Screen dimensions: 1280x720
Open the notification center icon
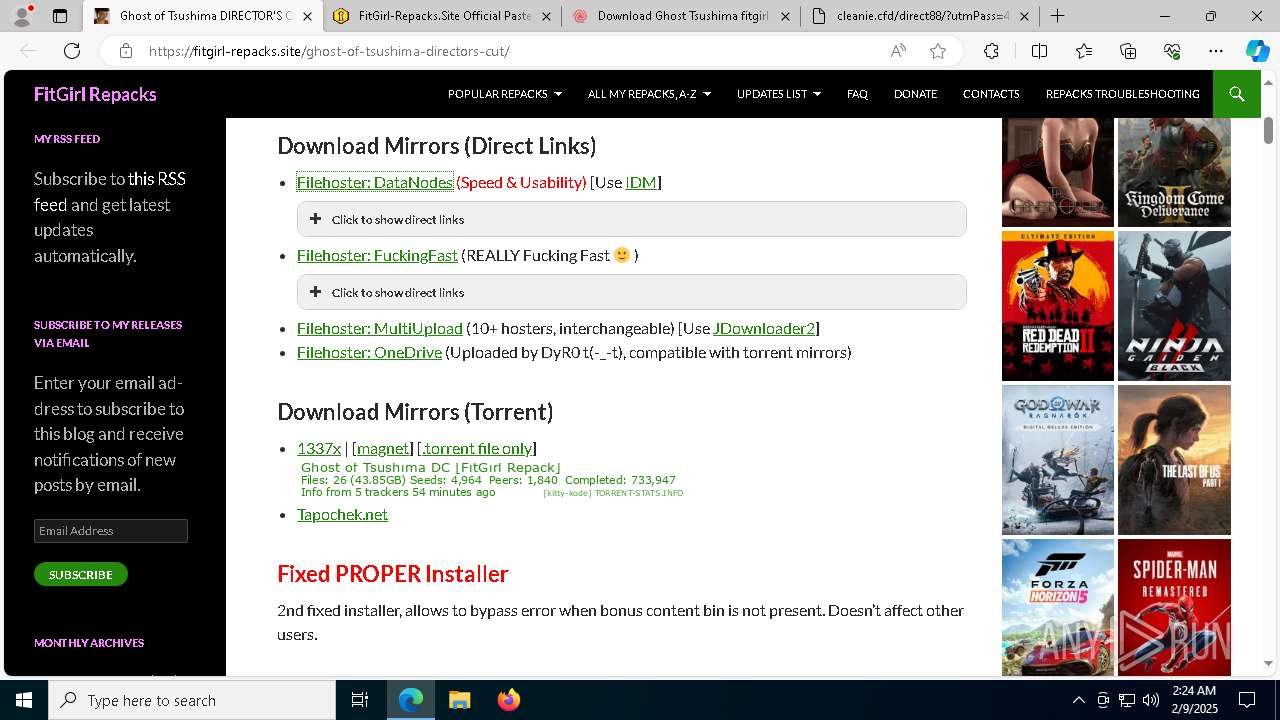coord(1247,700)
